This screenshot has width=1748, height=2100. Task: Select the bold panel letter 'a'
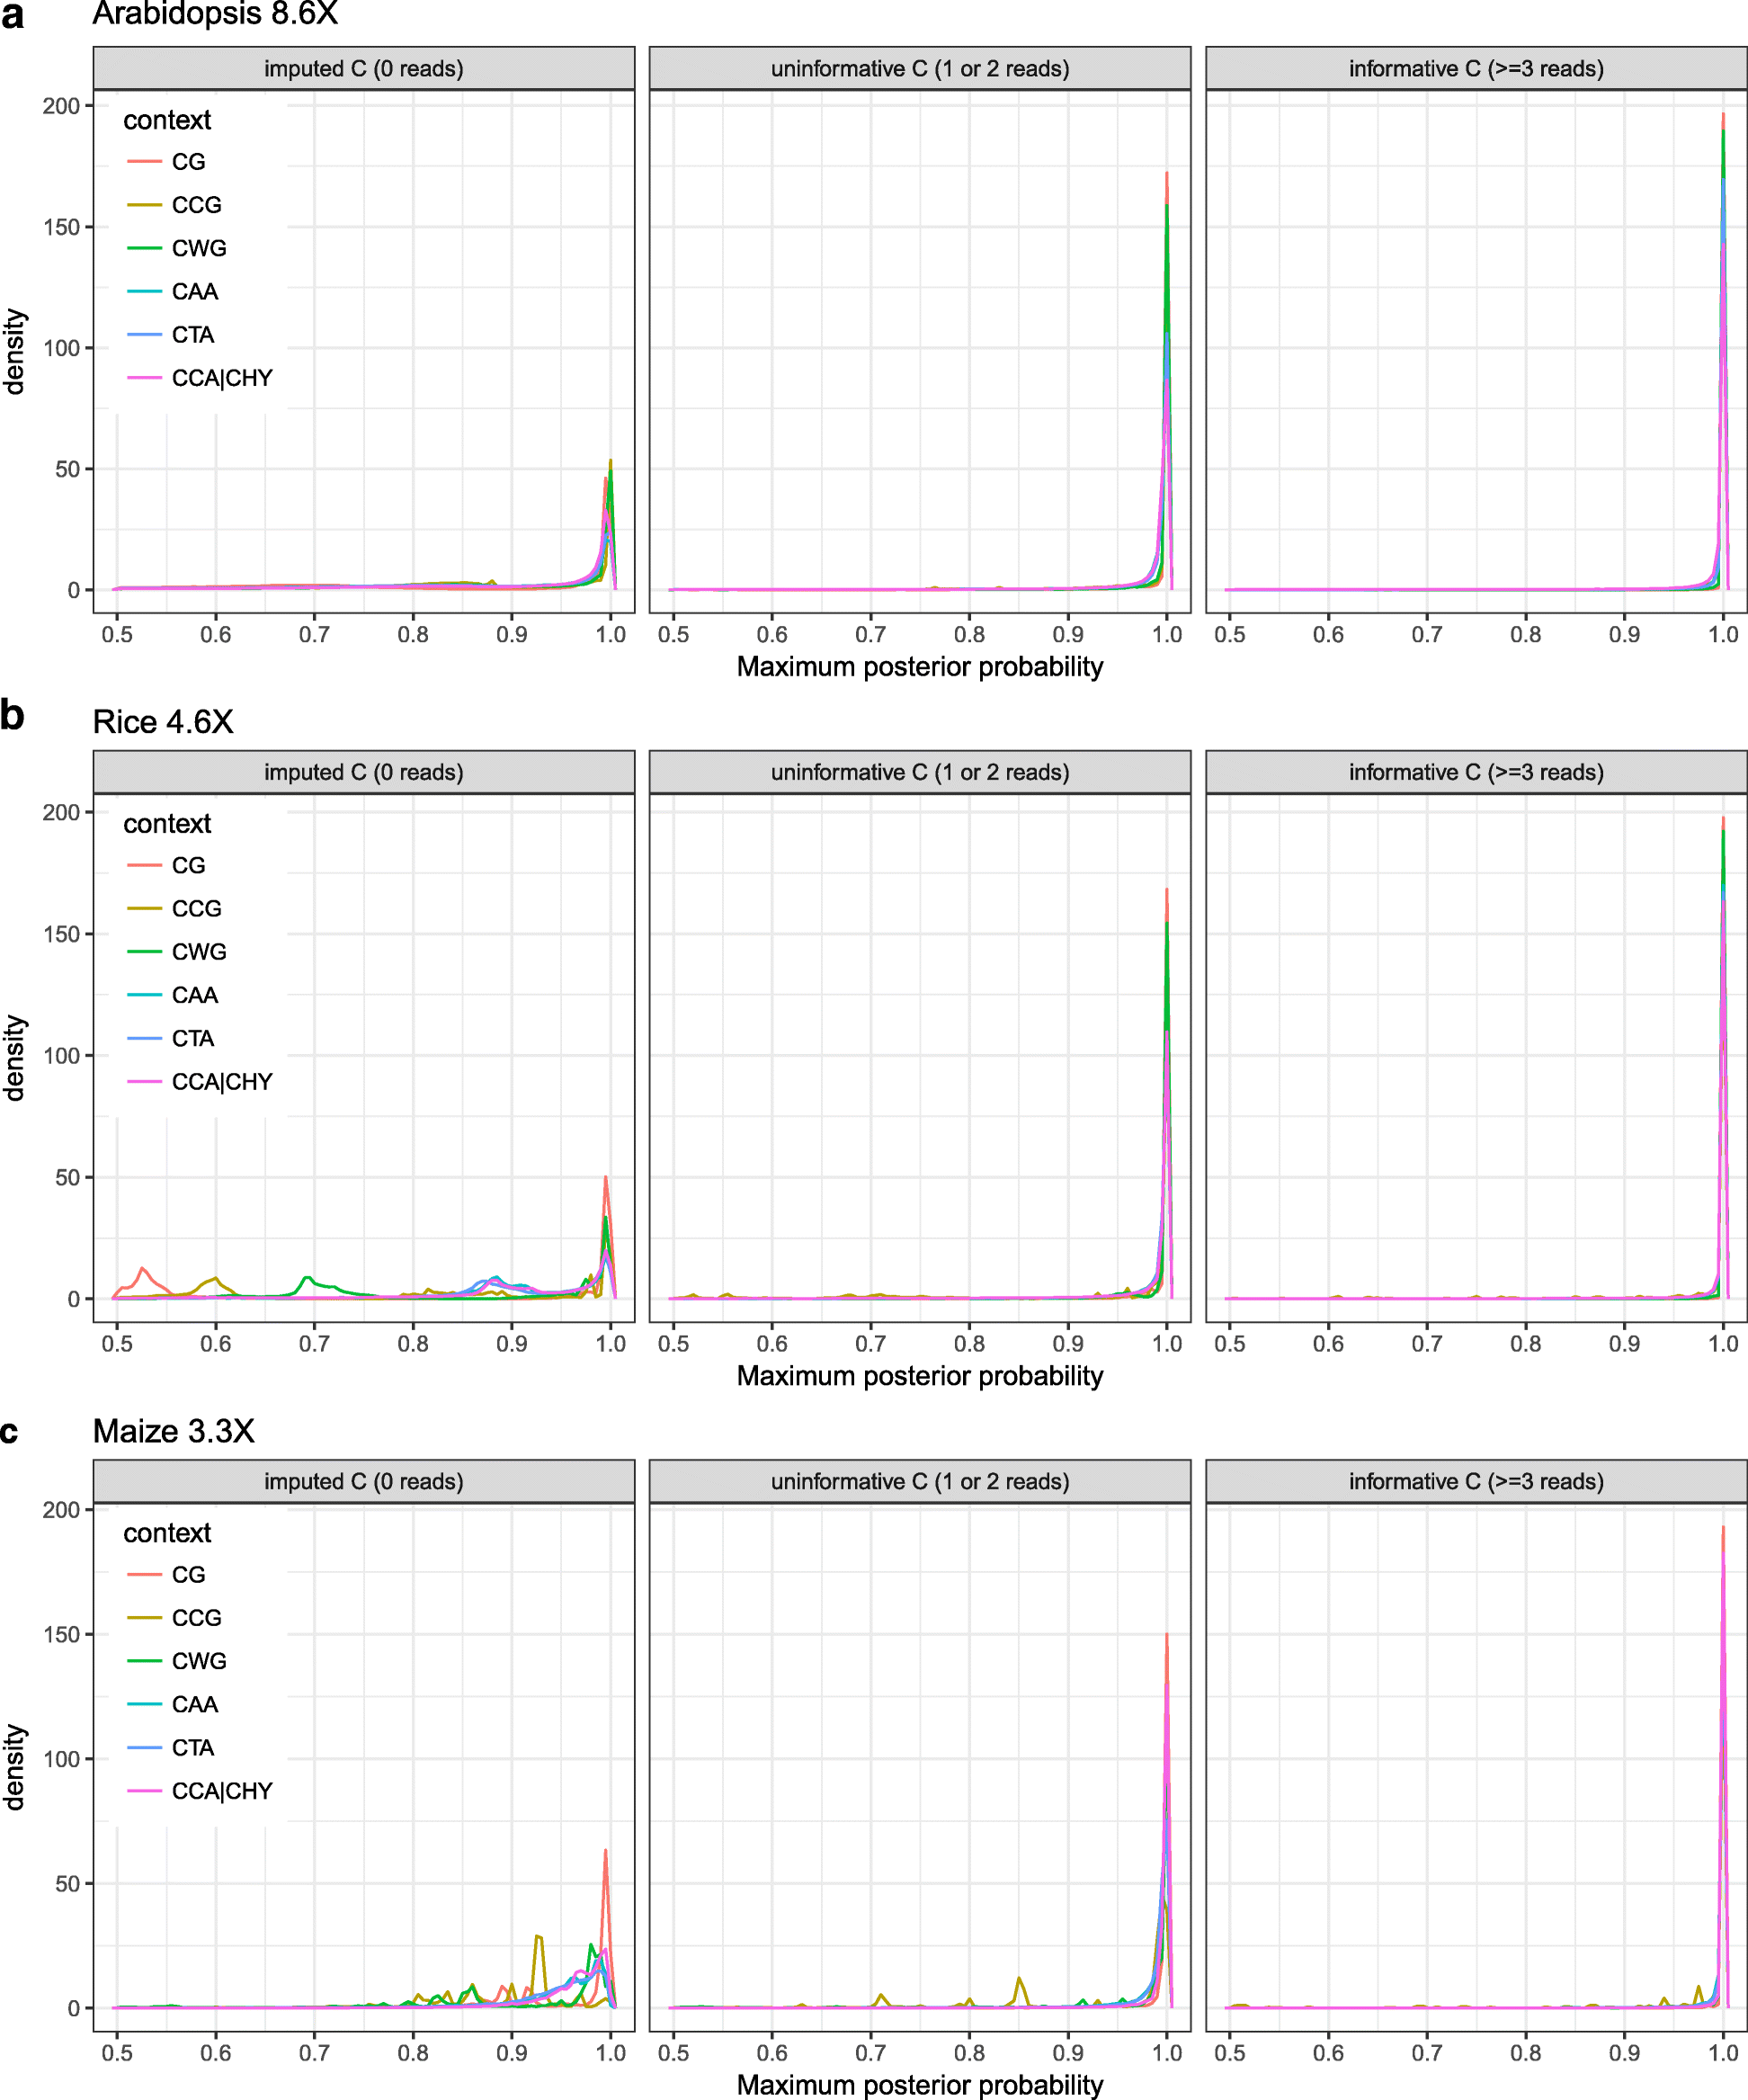(x=12, y=14)
